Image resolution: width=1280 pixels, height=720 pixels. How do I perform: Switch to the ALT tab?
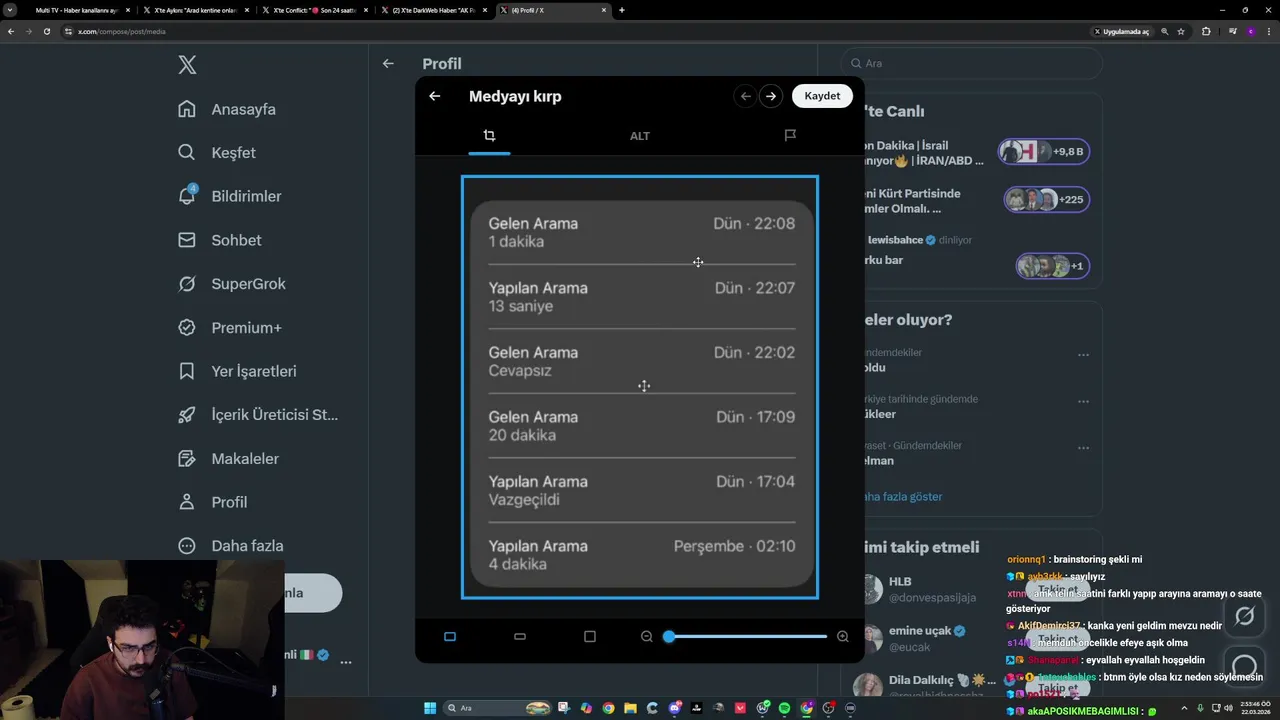click(x=640, y=136)
